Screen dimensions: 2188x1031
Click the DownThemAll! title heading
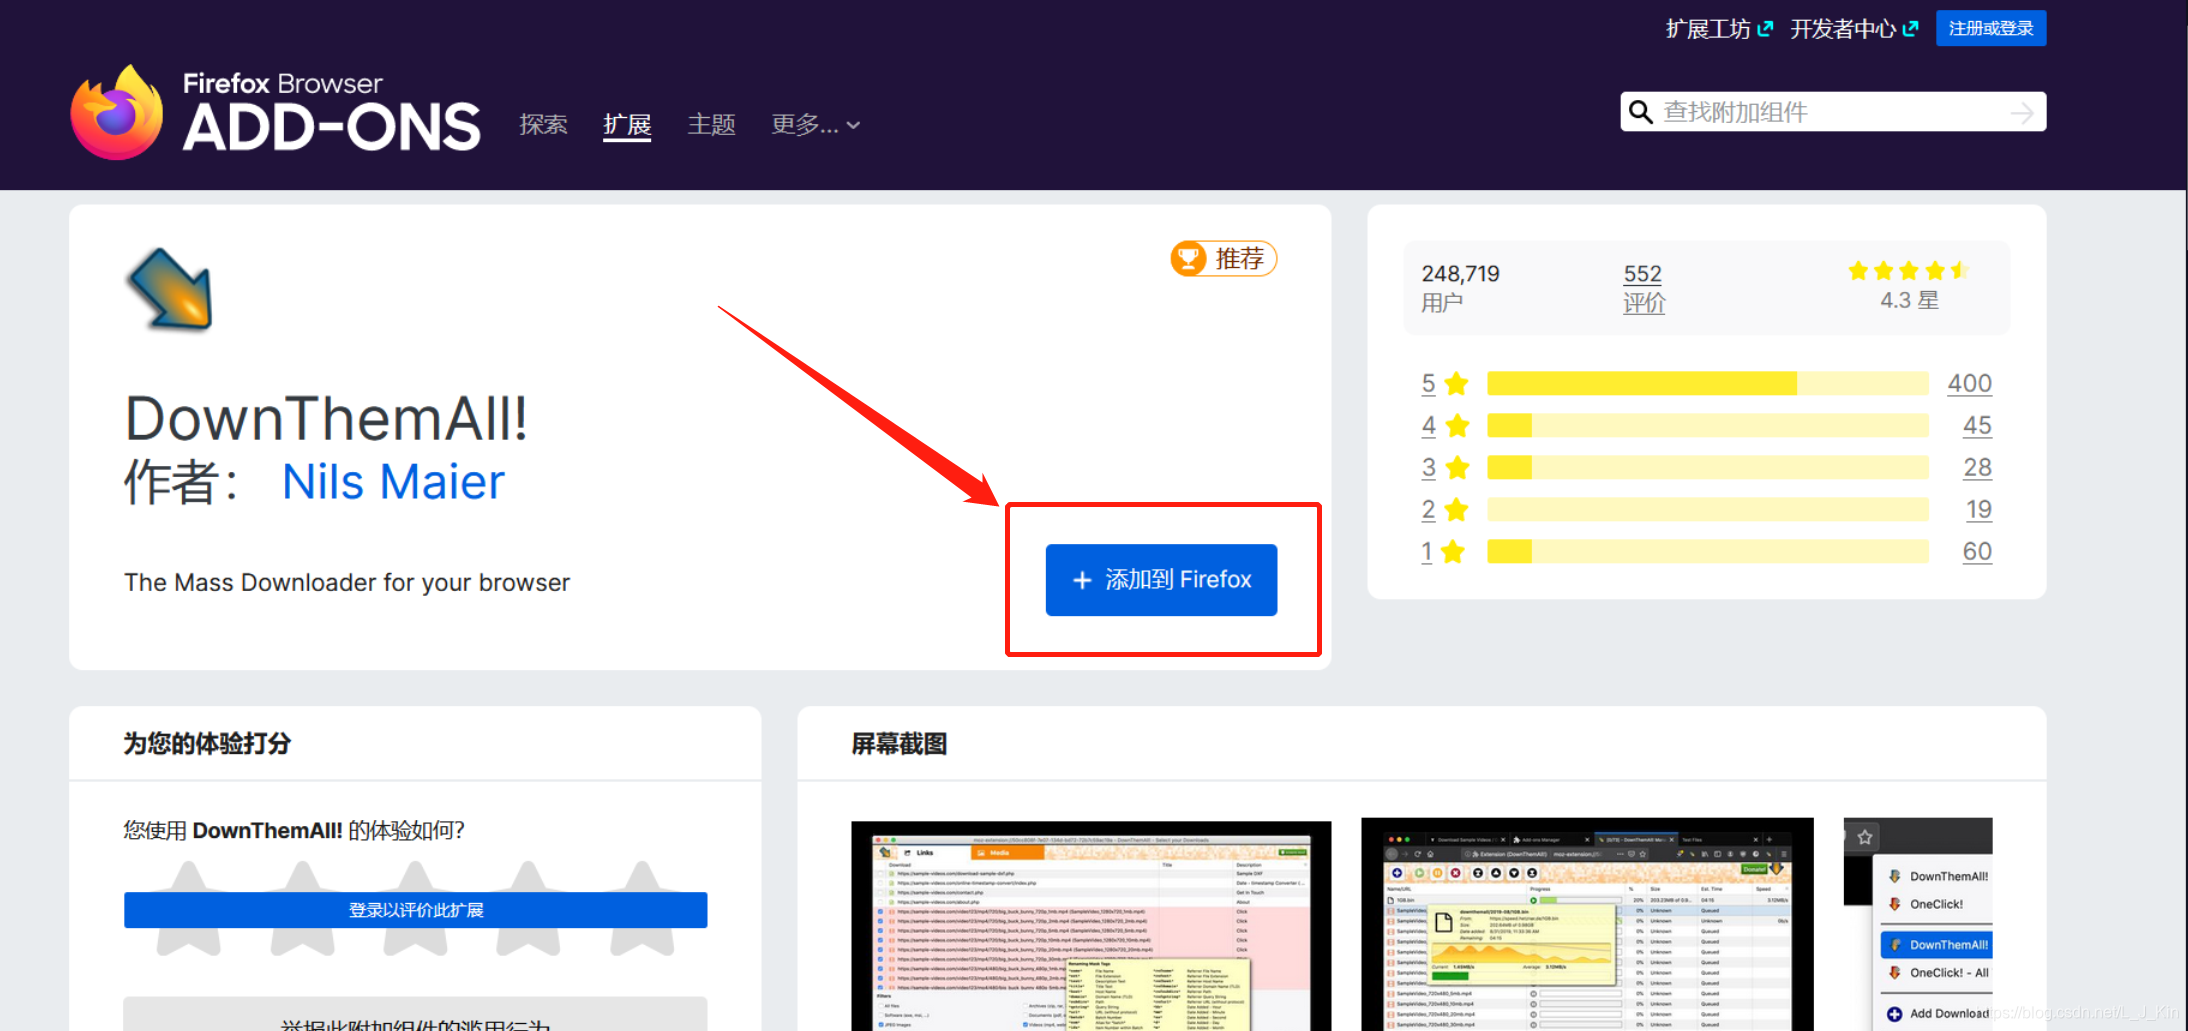coord(326,418)
